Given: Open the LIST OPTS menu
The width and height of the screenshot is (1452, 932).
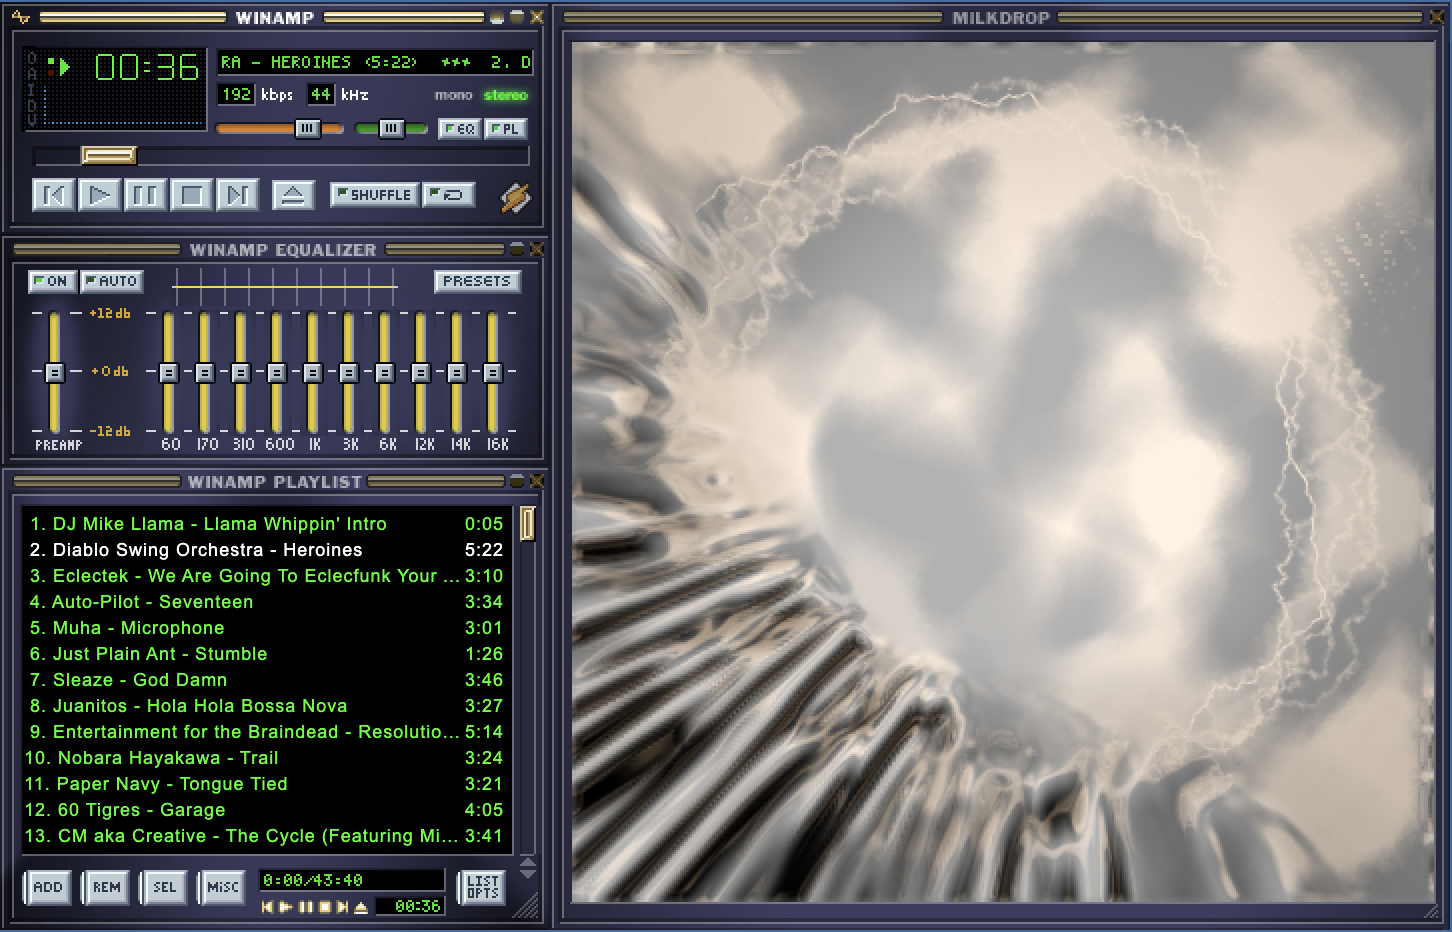Looking at the screenshot, I should click(x=482, y=887).
